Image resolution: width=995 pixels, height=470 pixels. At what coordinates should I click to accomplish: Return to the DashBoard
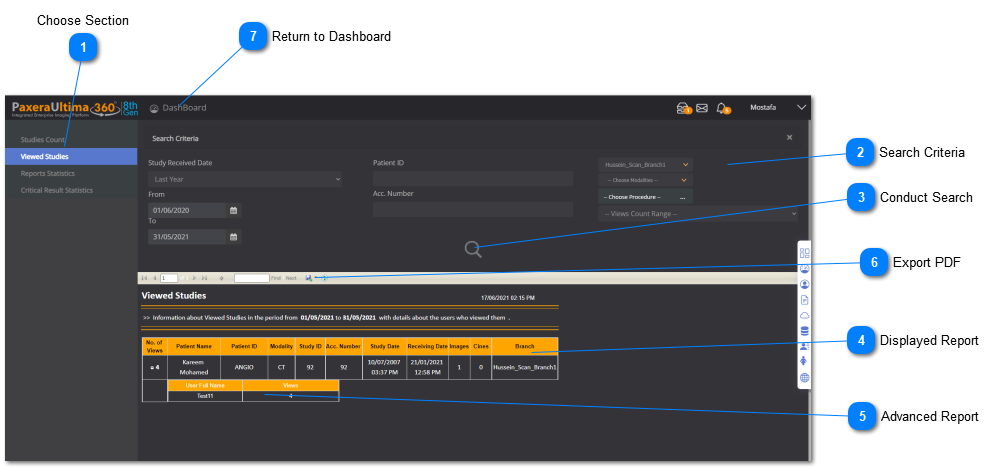tap(178, 108)
